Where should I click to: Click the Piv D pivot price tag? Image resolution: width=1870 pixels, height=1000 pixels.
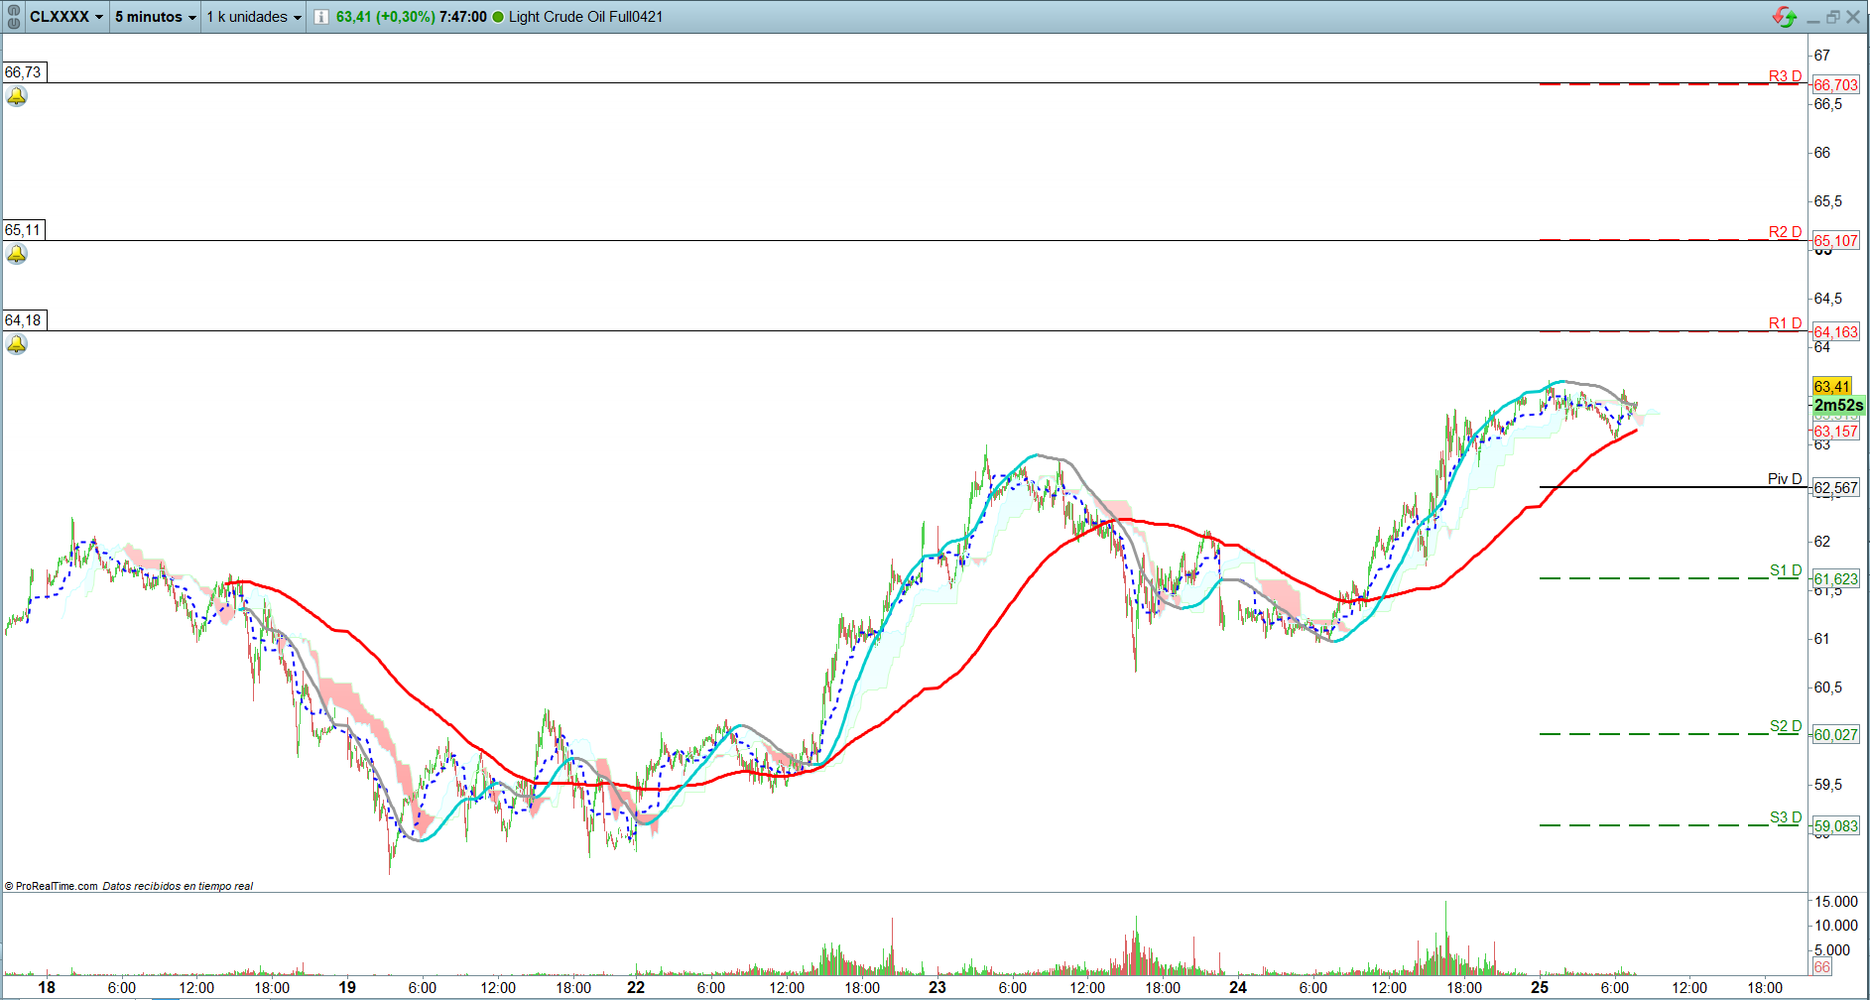1836,488
